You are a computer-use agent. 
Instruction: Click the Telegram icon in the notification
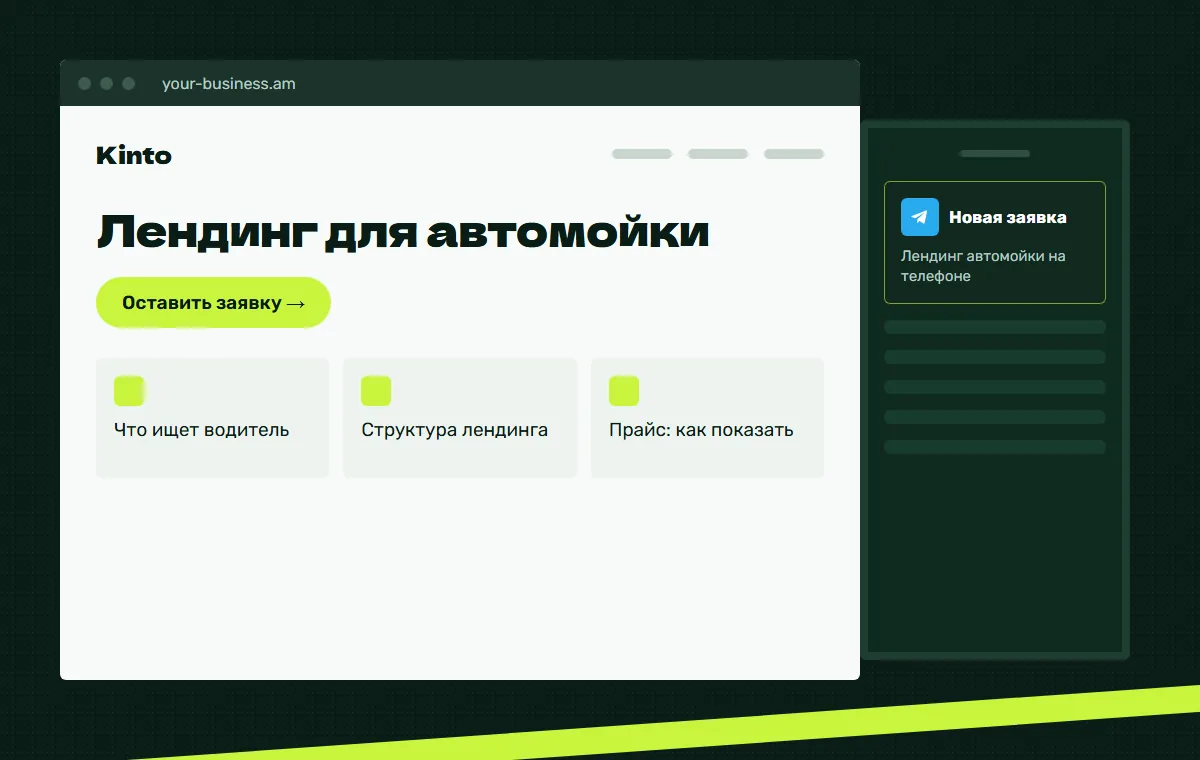pos(920,217)
